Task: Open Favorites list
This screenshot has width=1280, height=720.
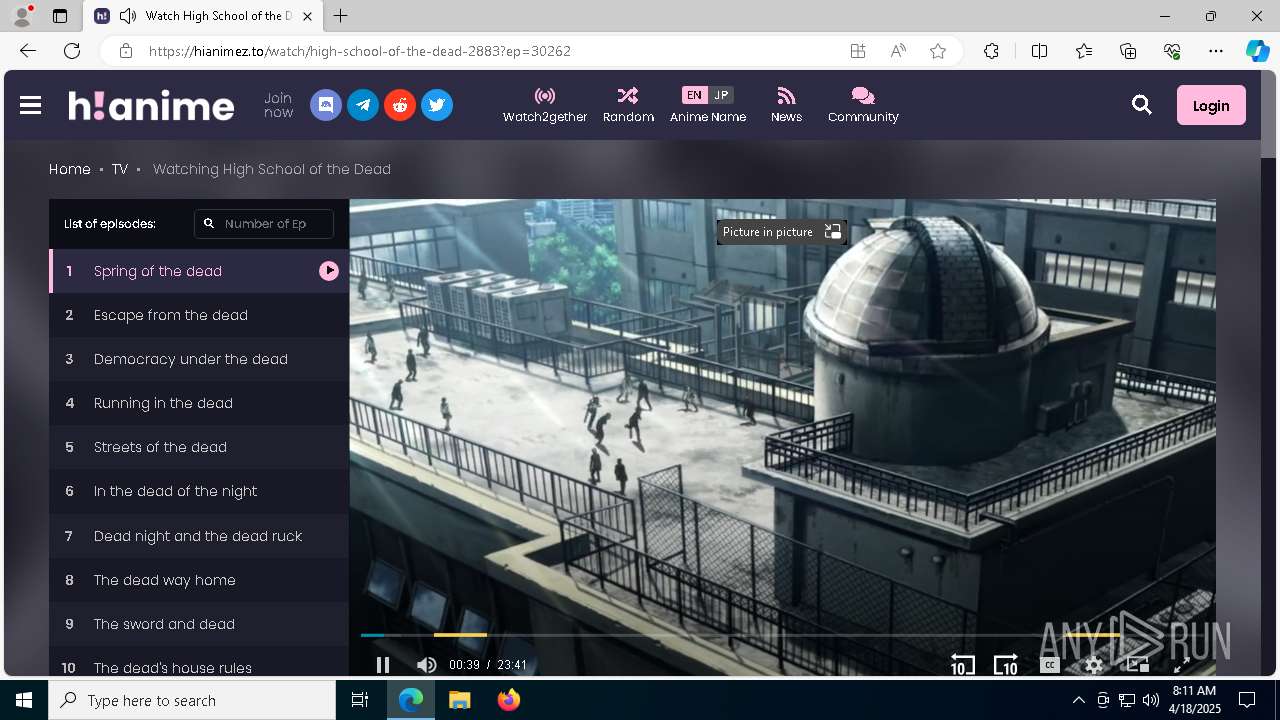Action: (x=1084, y=51)
